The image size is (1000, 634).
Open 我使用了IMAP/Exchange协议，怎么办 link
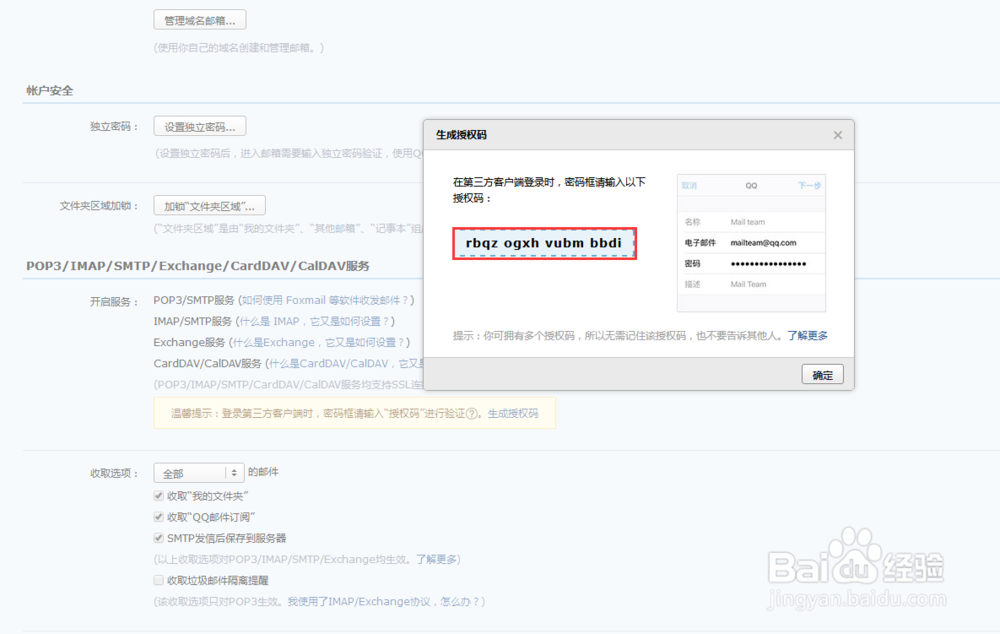tap(383, 601)
